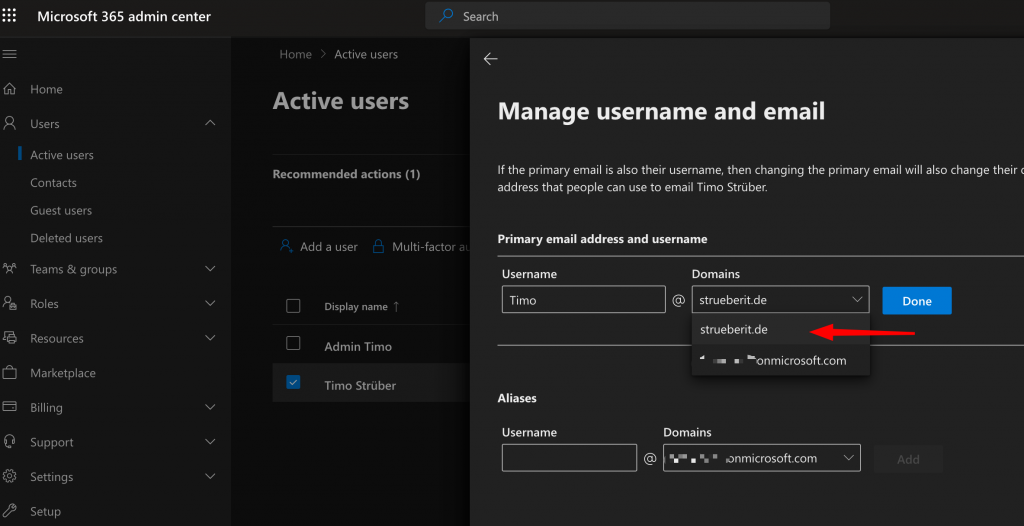This screenshot has width=1024, height=526.
Task: Click Home in the breadcrumb
Action: [295, 54]
